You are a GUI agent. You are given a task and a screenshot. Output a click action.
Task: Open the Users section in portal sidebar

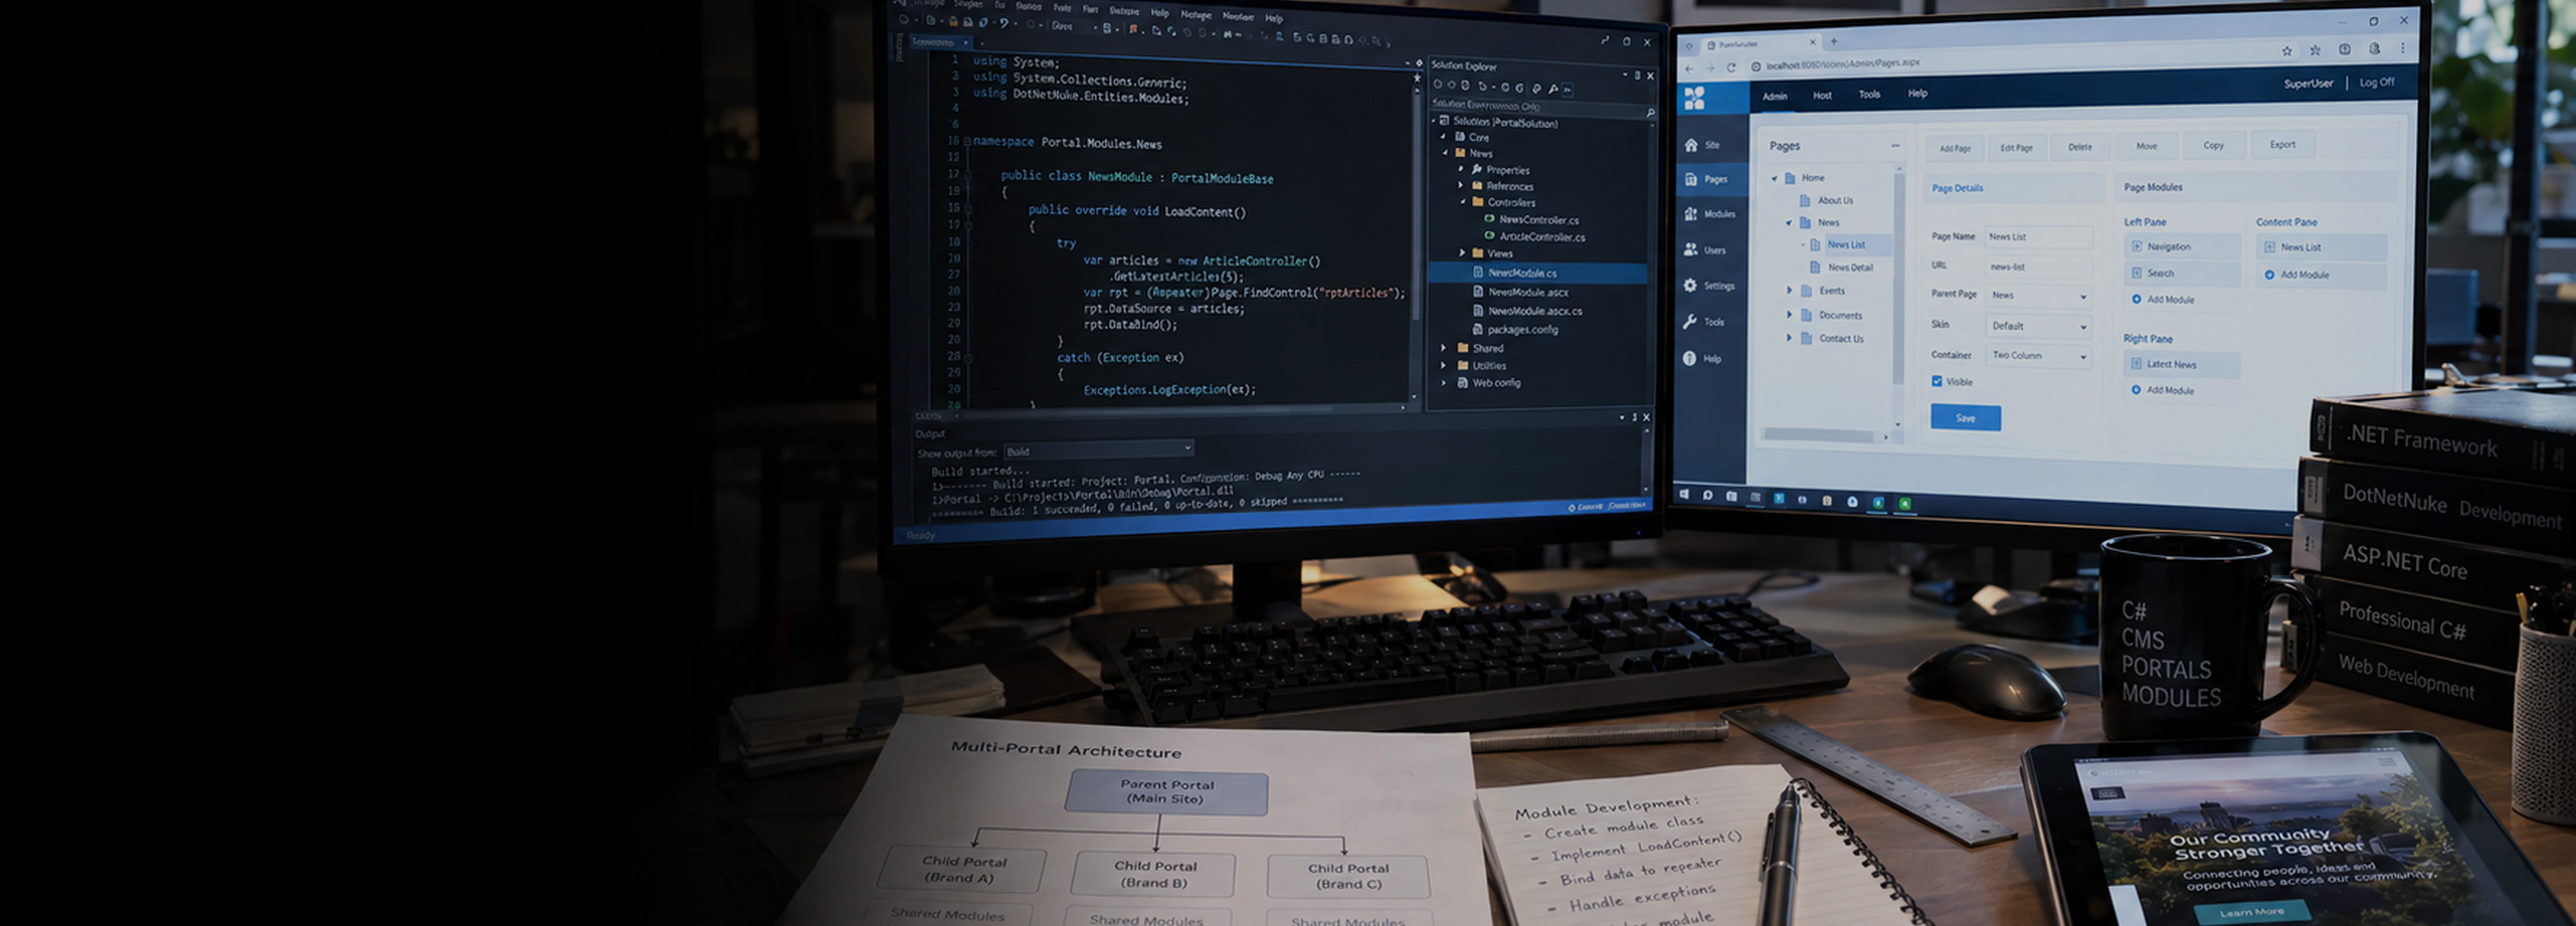click(1705, 250)
